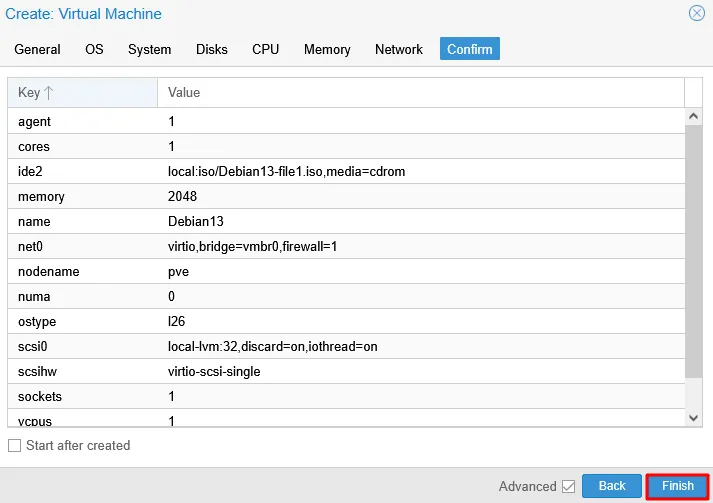
Task: Open the General tab
Action: point(37,49)
